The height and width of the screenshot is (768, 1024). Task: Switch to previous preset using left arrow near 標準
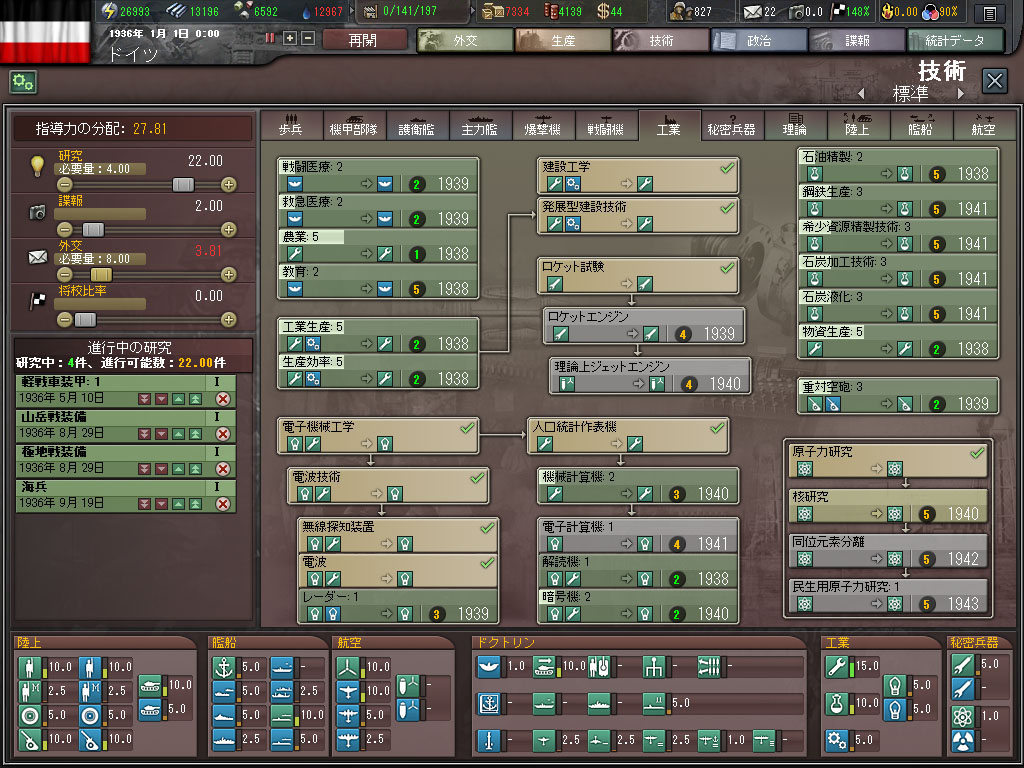(x=861, y=94)
